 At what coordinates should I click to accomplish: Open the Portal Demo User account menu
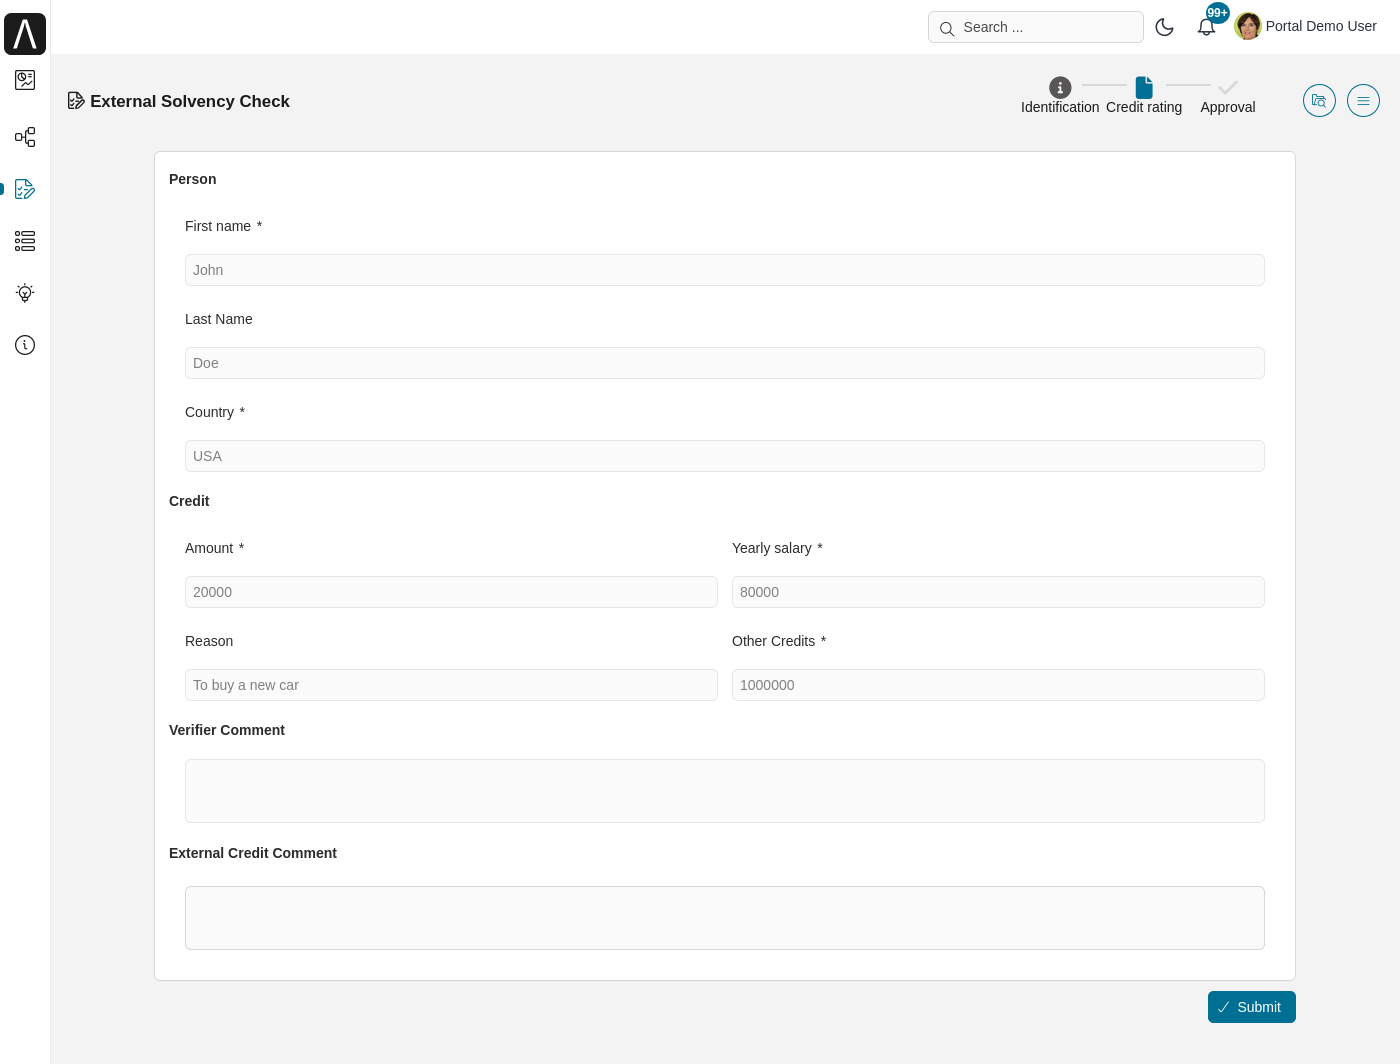1321,26
